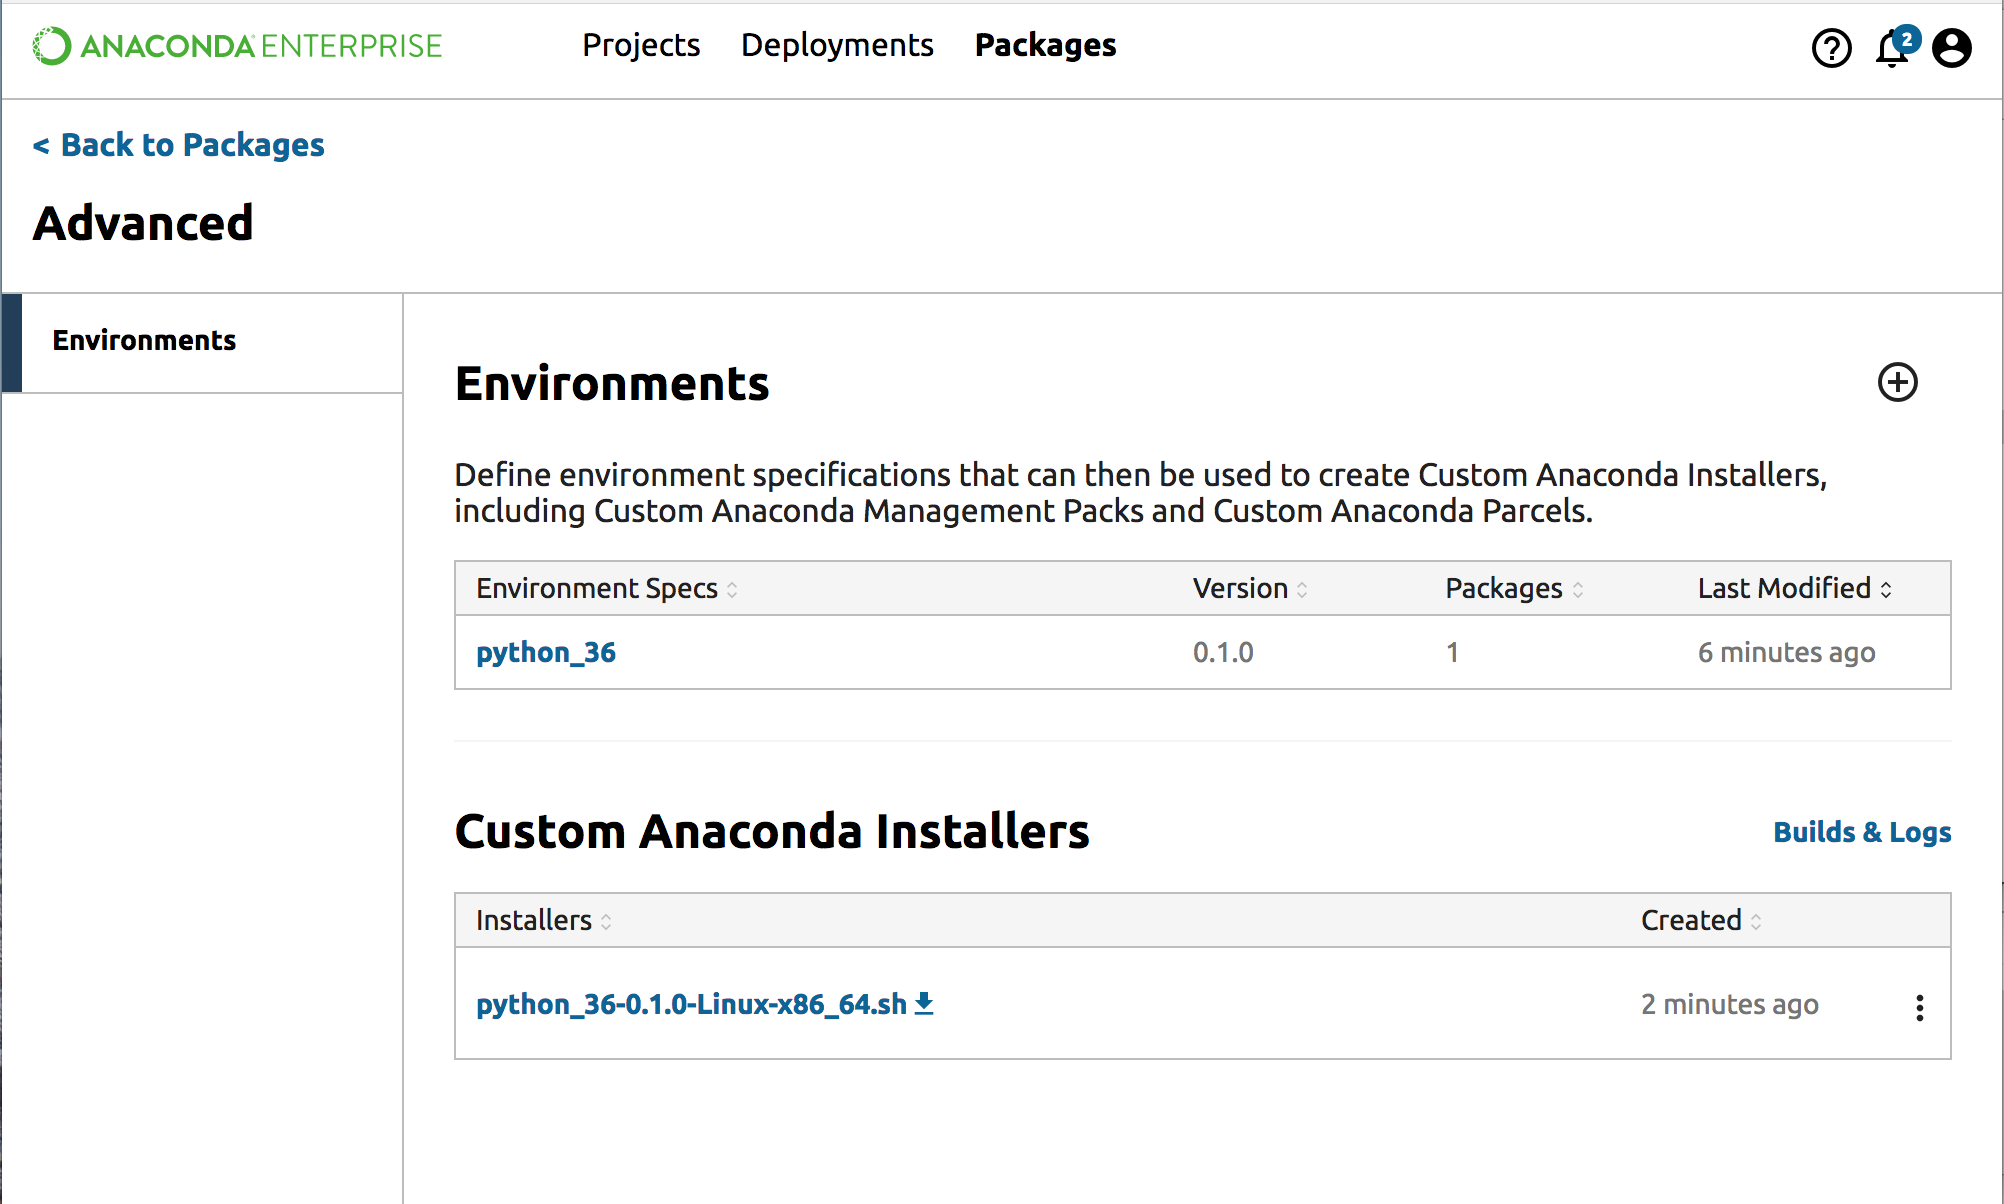Select Environments in the left sidebar

coord(145,341)
